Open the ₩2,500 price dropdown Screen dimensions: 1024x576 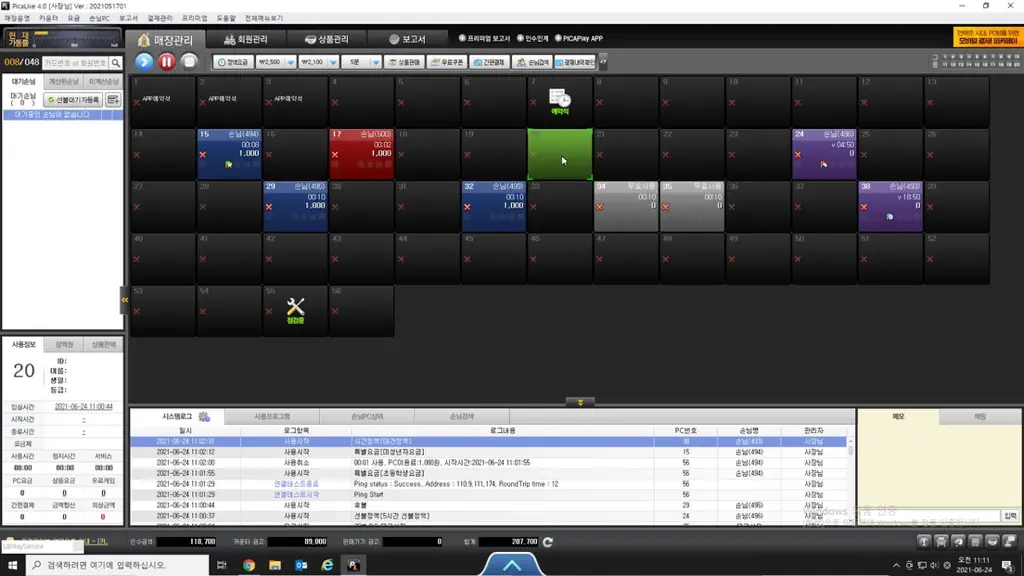(291, 62)
